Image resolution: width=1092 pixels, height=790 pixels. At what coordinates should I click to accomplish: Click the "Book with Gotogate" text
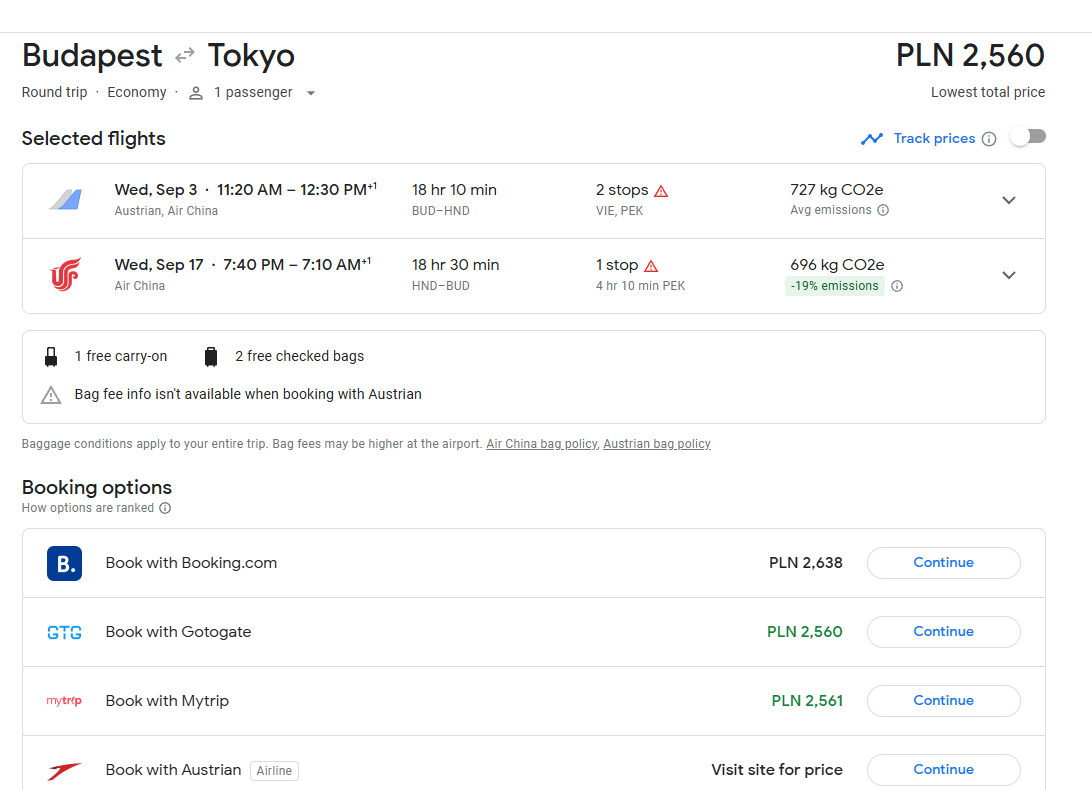click(178, 632)
